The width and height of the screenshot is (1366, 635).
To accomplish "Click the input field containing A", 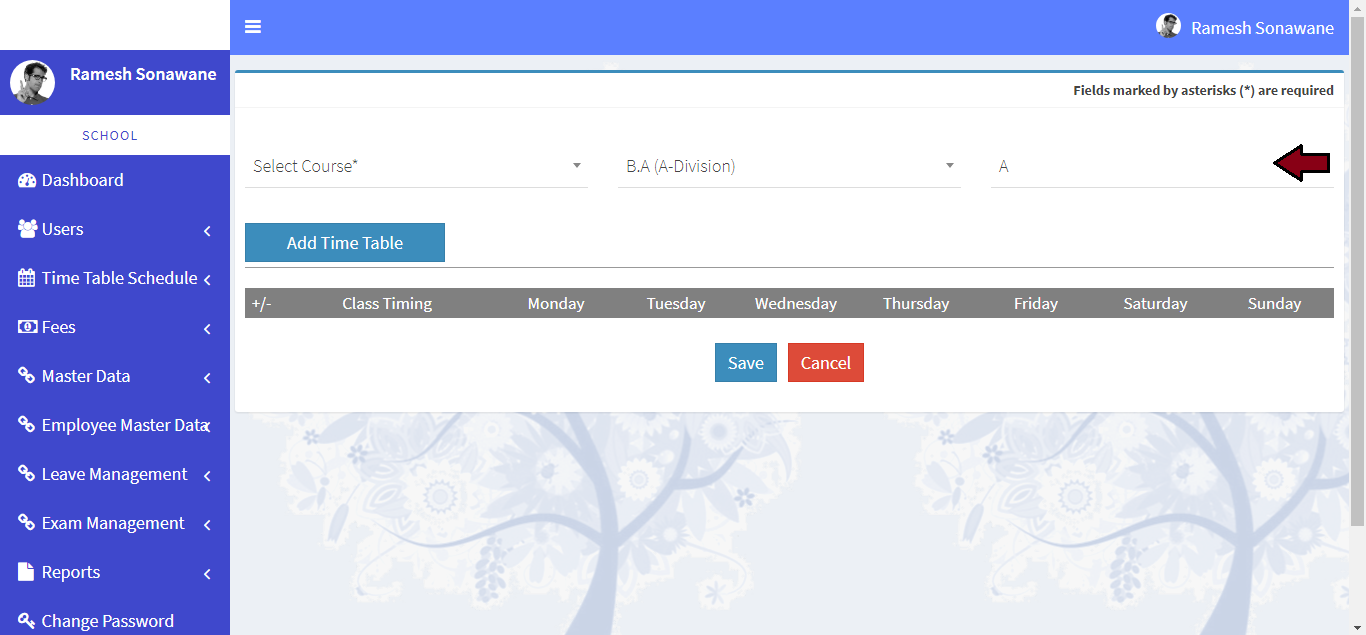I will point(1130,166).
